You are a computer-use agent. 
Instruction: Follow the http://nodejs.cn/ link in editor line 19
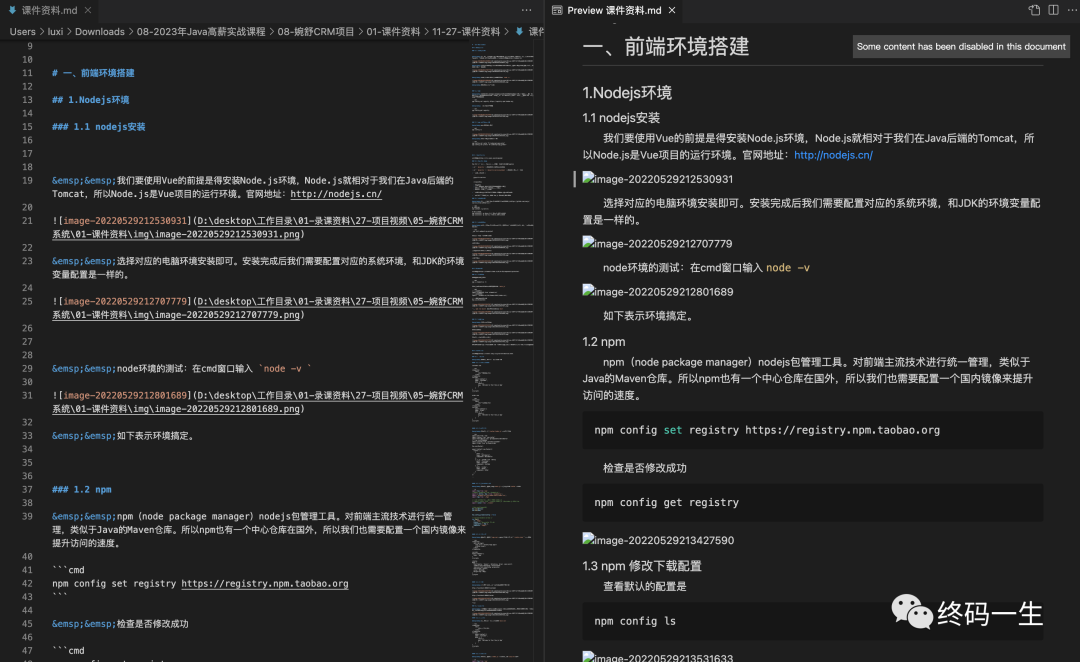[x=336, y=194]
